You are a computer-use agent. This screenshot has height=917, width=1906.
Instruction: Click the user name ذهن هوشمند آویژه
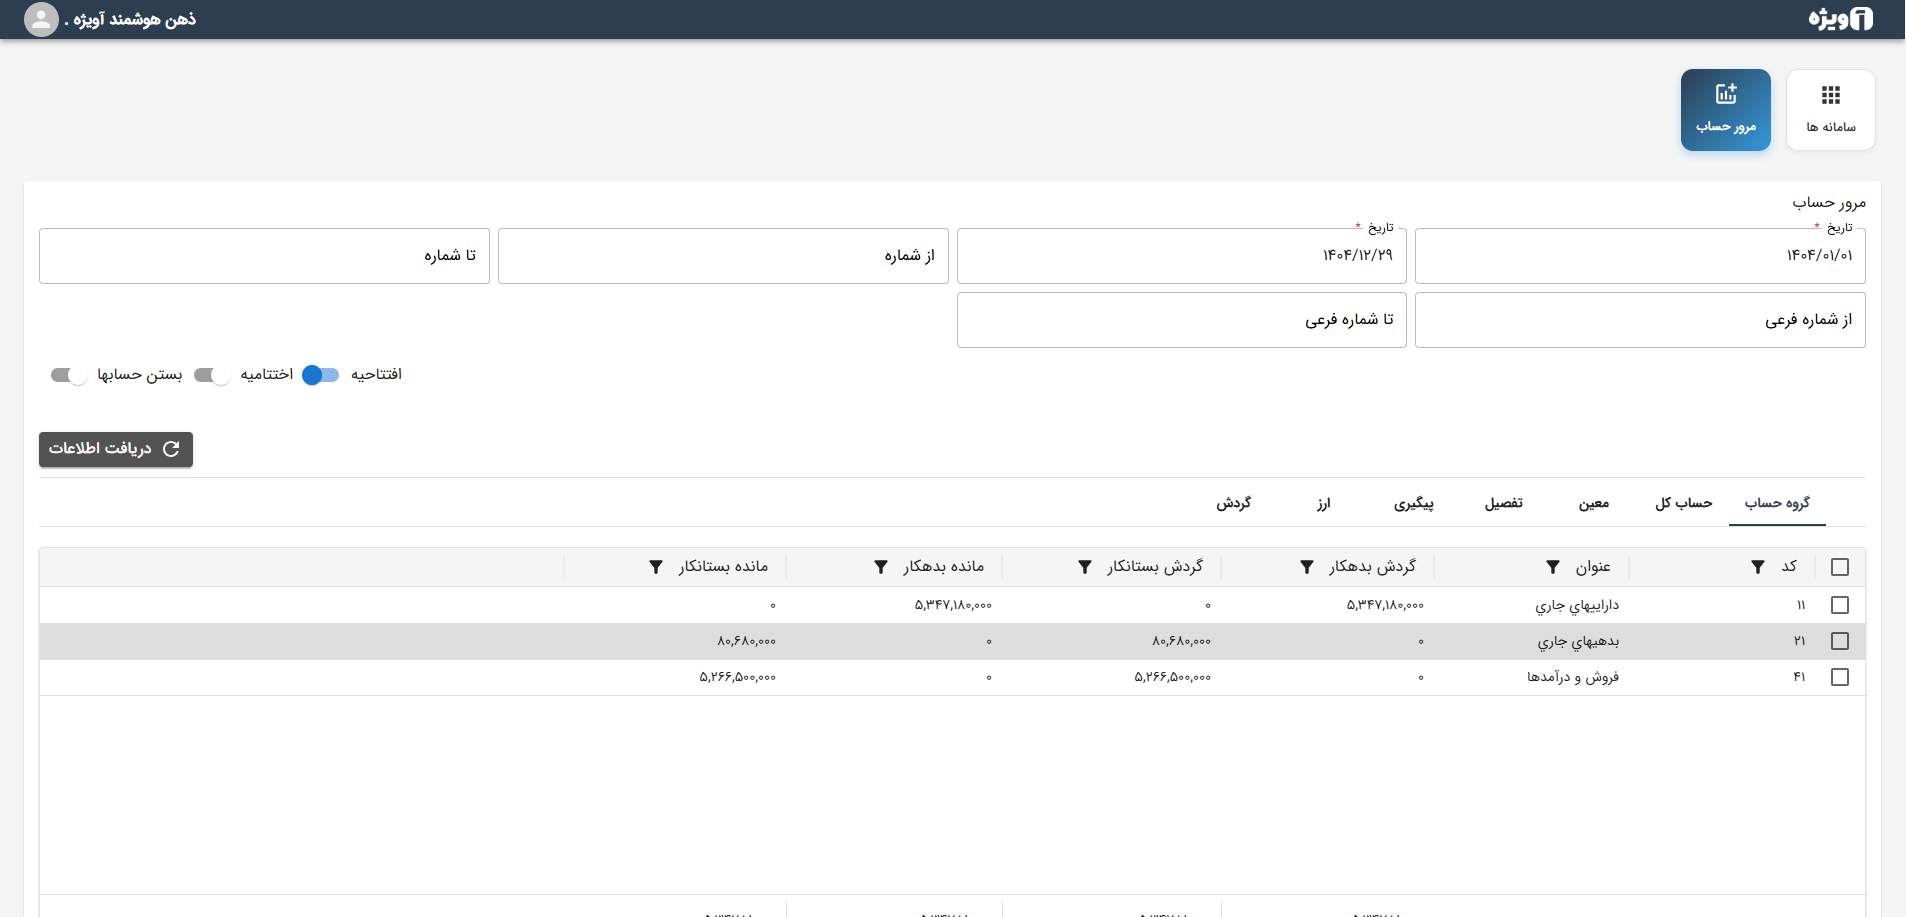(130, 19)
